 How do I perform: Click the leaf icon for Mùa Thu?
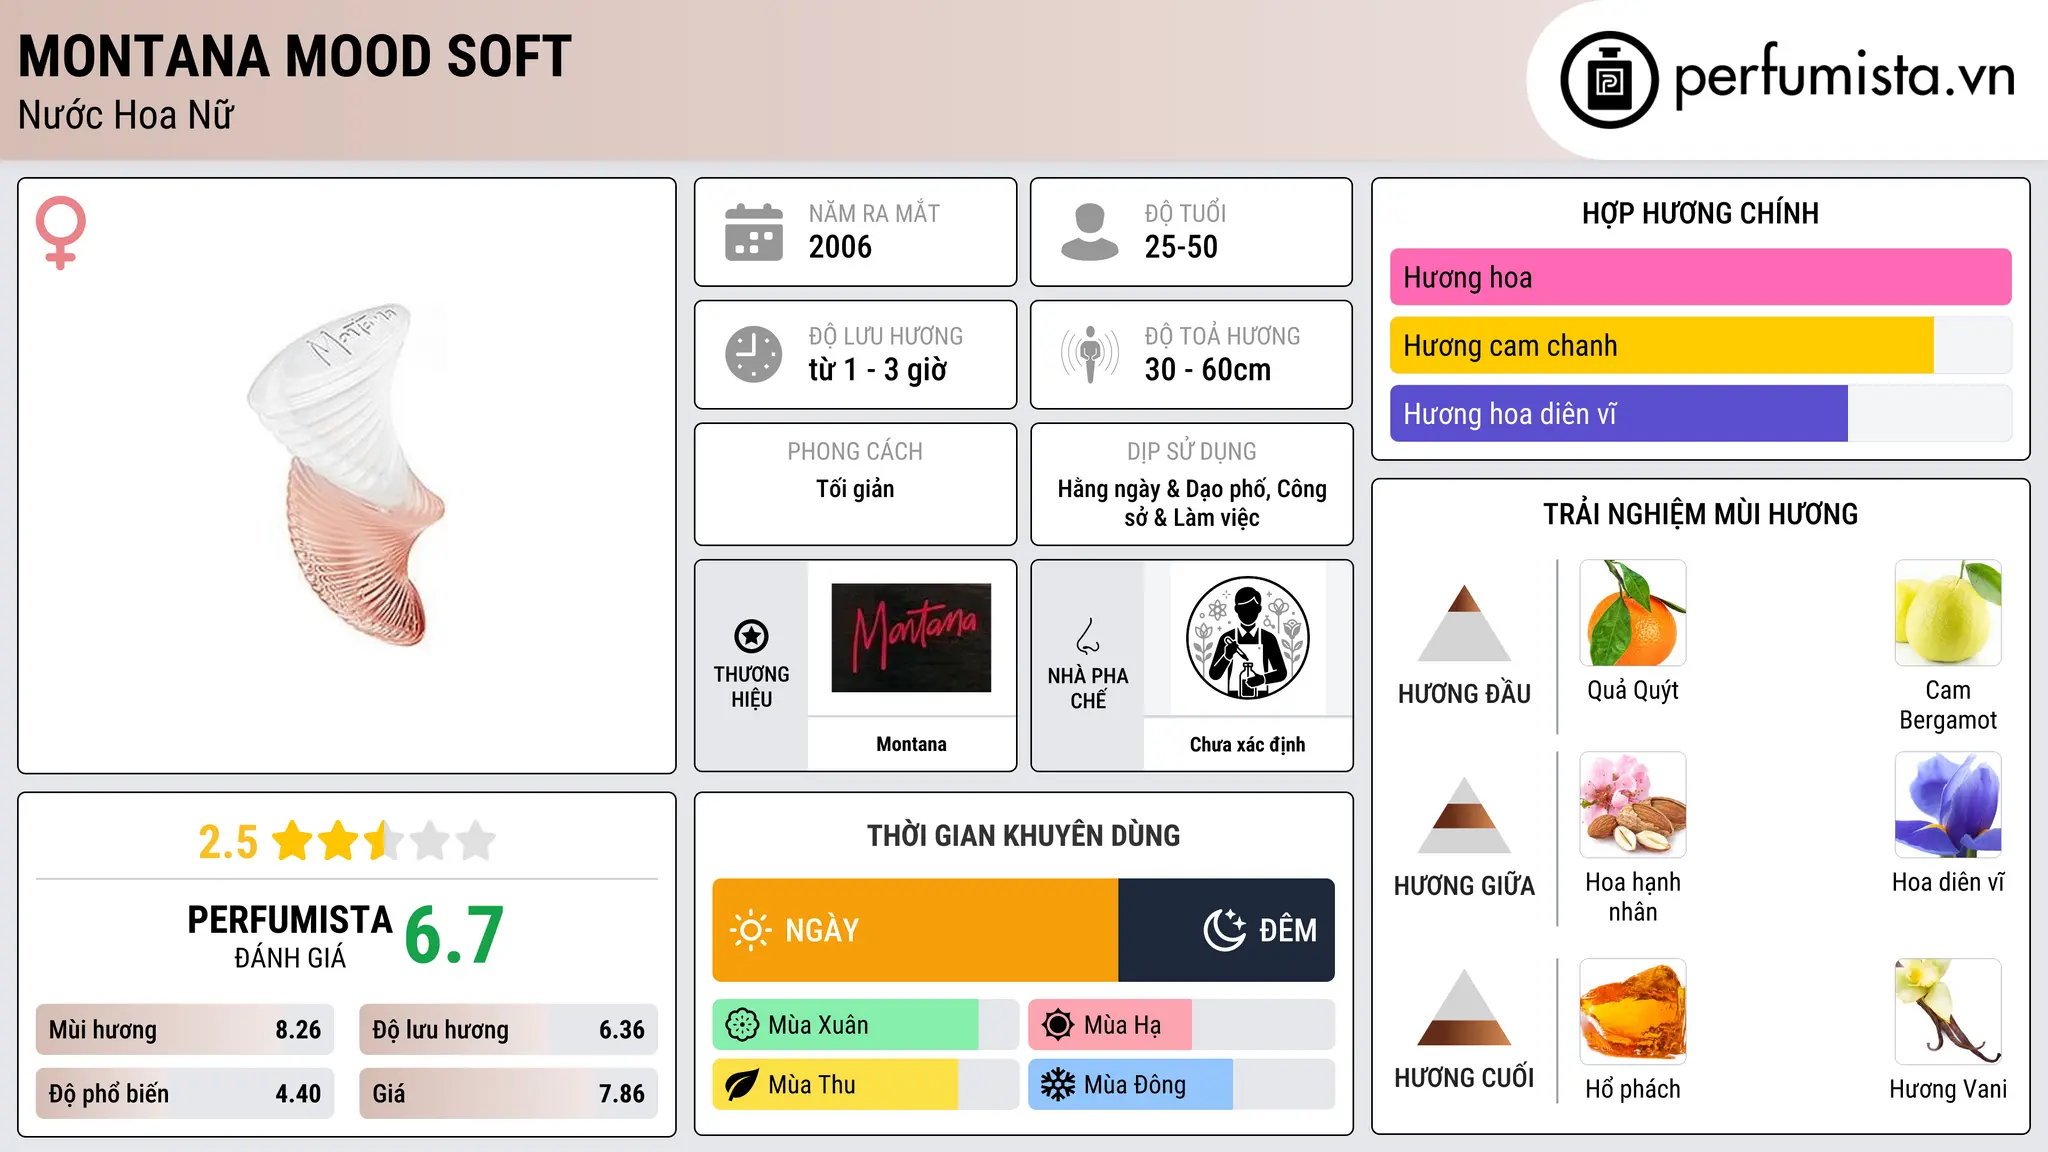[x=742, y=1085]
